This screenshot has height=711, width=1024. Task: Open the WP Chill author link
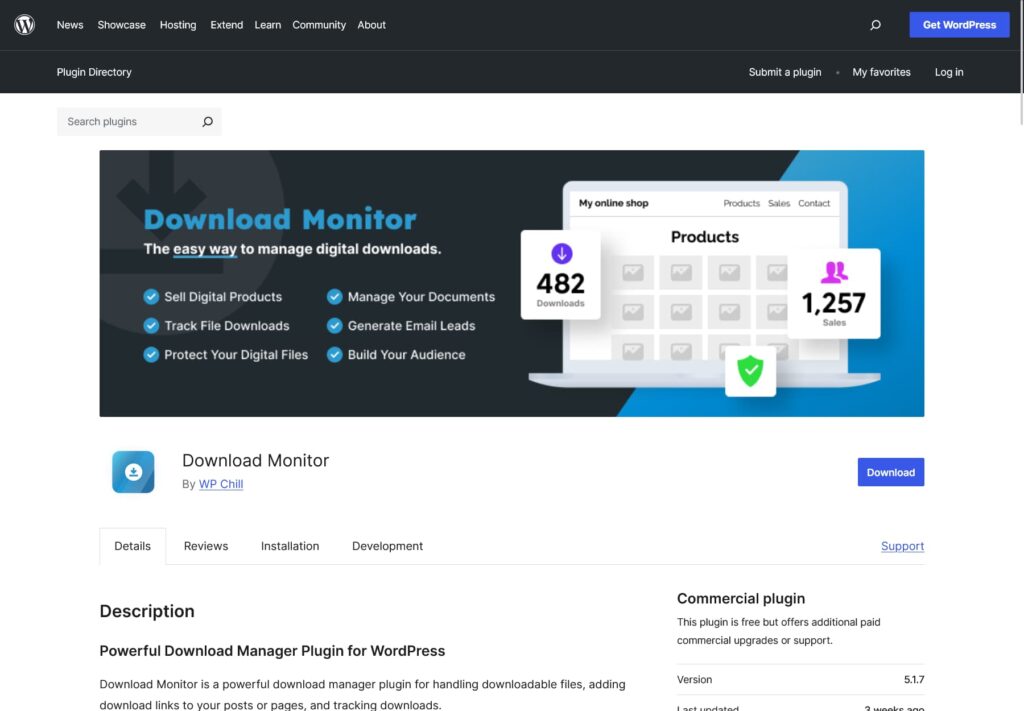(221, 484)
